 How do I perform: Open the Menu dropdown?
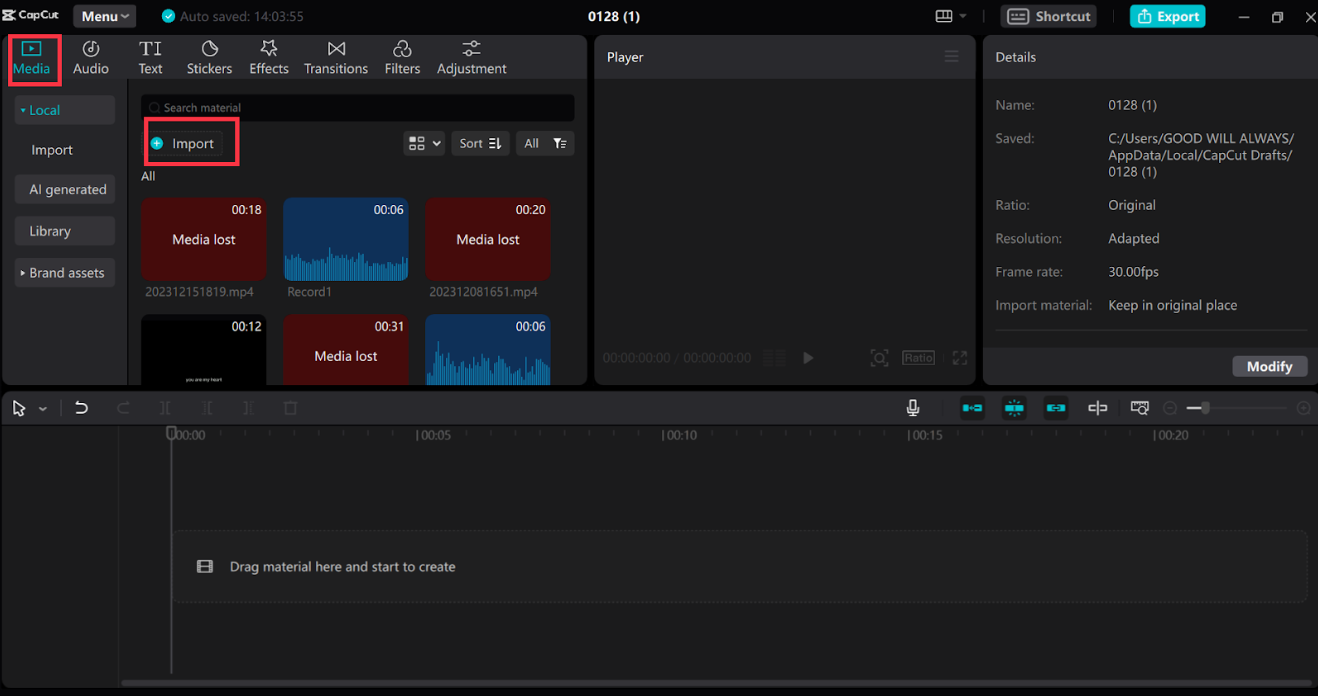pyautogui.click(x=105, y=16)
